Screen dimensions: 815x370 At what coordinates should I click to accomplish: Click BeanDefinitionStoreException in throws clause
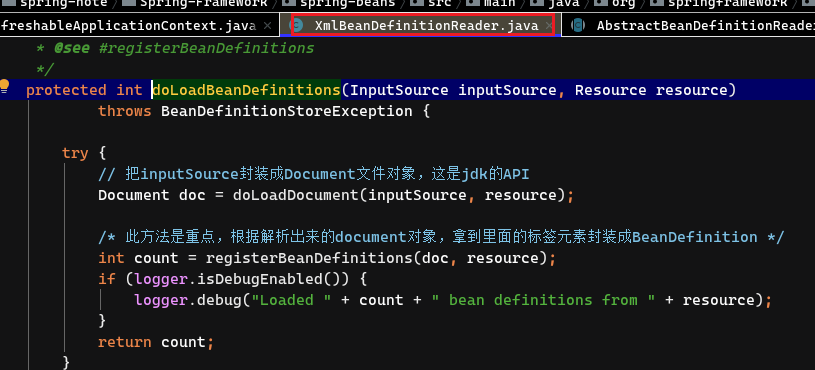tap(286, 111)
